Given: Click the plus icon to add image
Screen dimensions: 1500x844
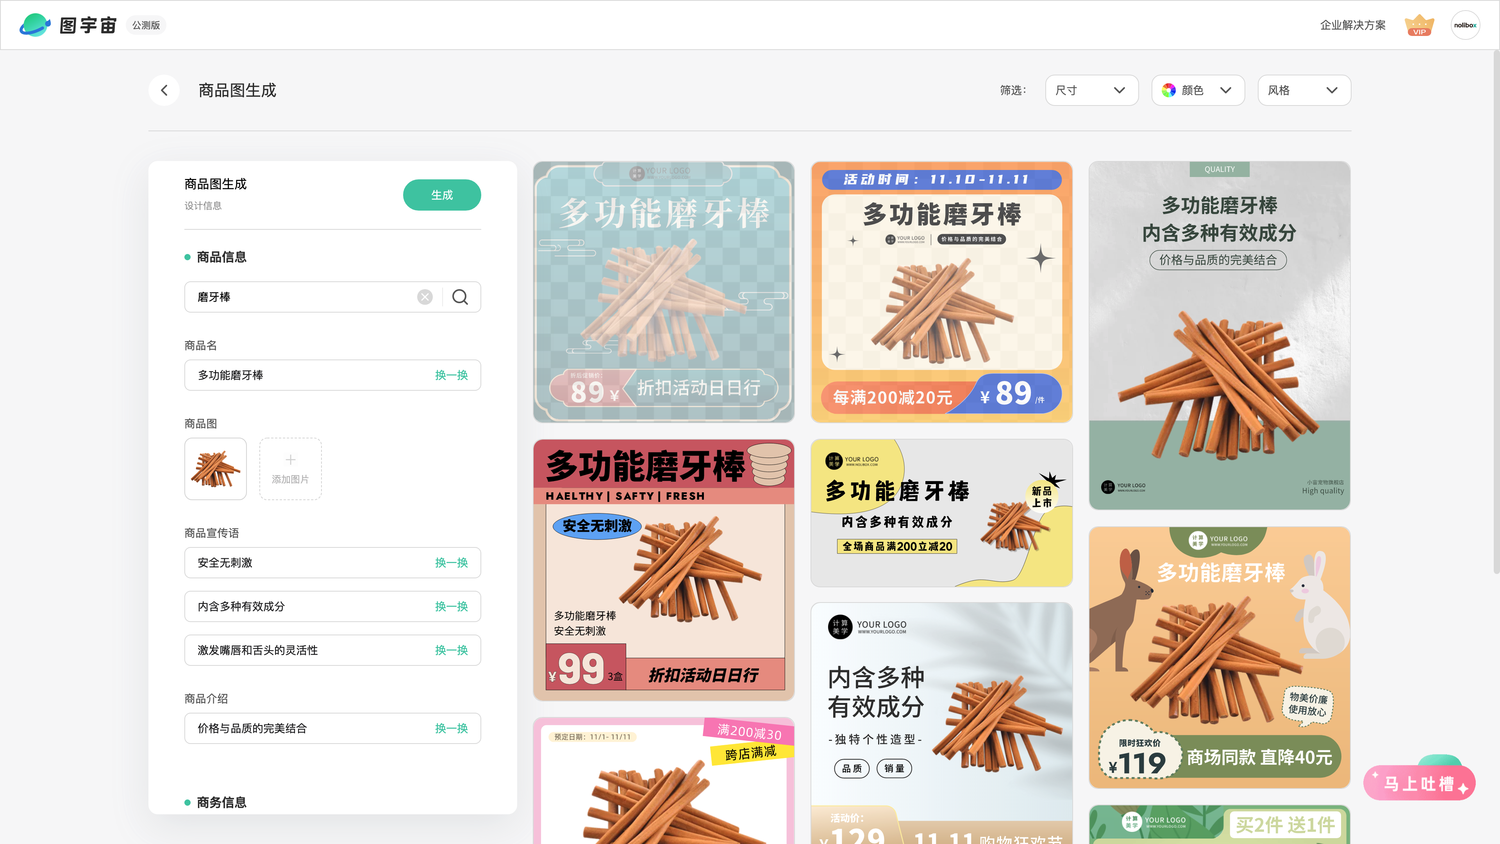Looking at the screenshot, I should (x=290, y=460).
